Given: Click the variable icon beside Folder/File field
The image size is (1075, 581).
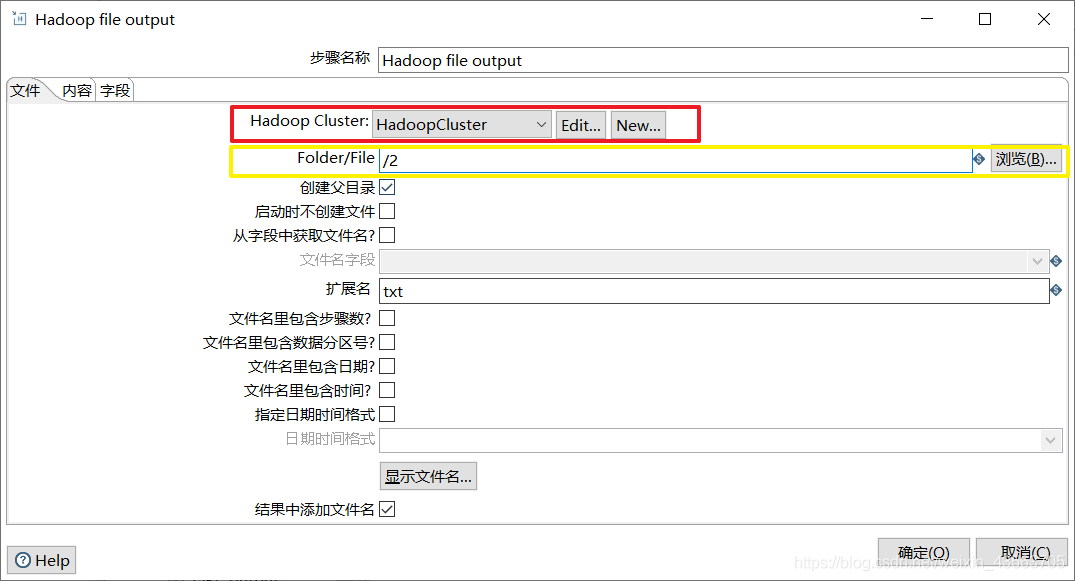Looking at the screenshot, I should pos(979,159).
